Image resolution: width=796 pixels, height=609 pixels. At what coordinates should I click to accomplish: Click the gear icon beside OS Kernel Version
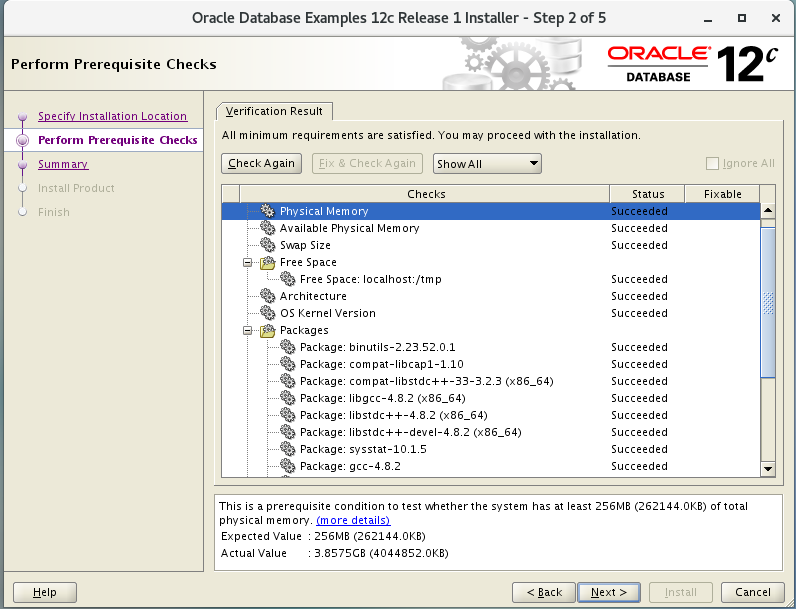pos(268,313)
